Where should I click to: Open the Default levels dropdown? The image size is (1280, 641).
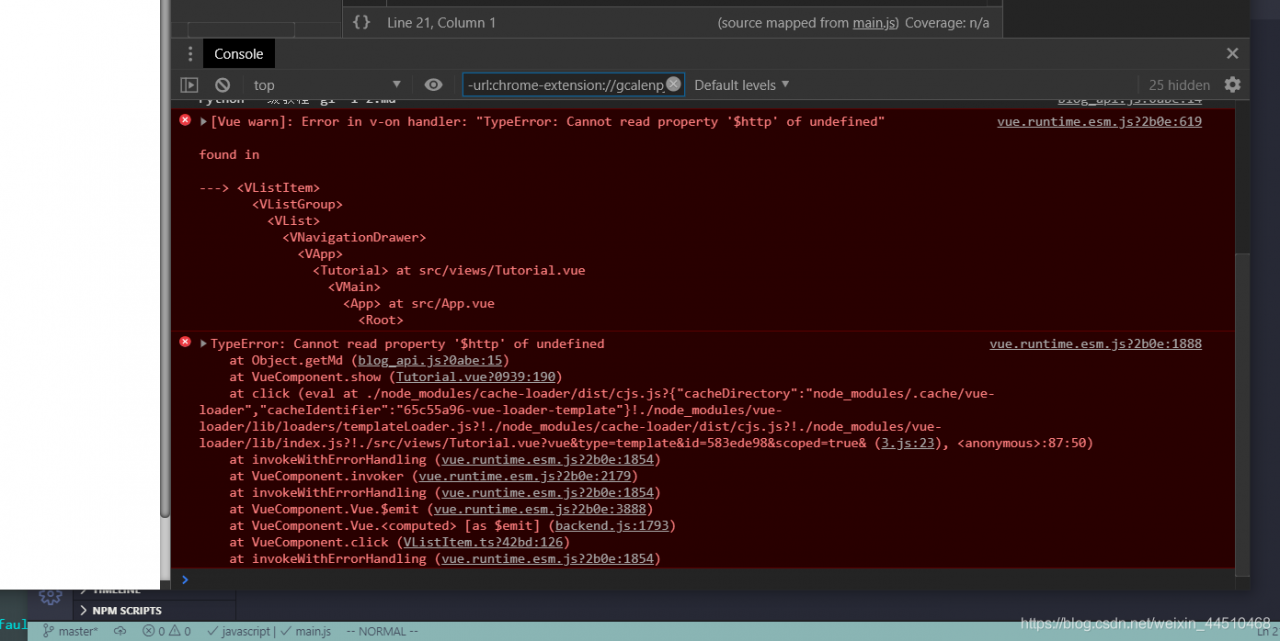pyautogui.click(x=741, y=85)
